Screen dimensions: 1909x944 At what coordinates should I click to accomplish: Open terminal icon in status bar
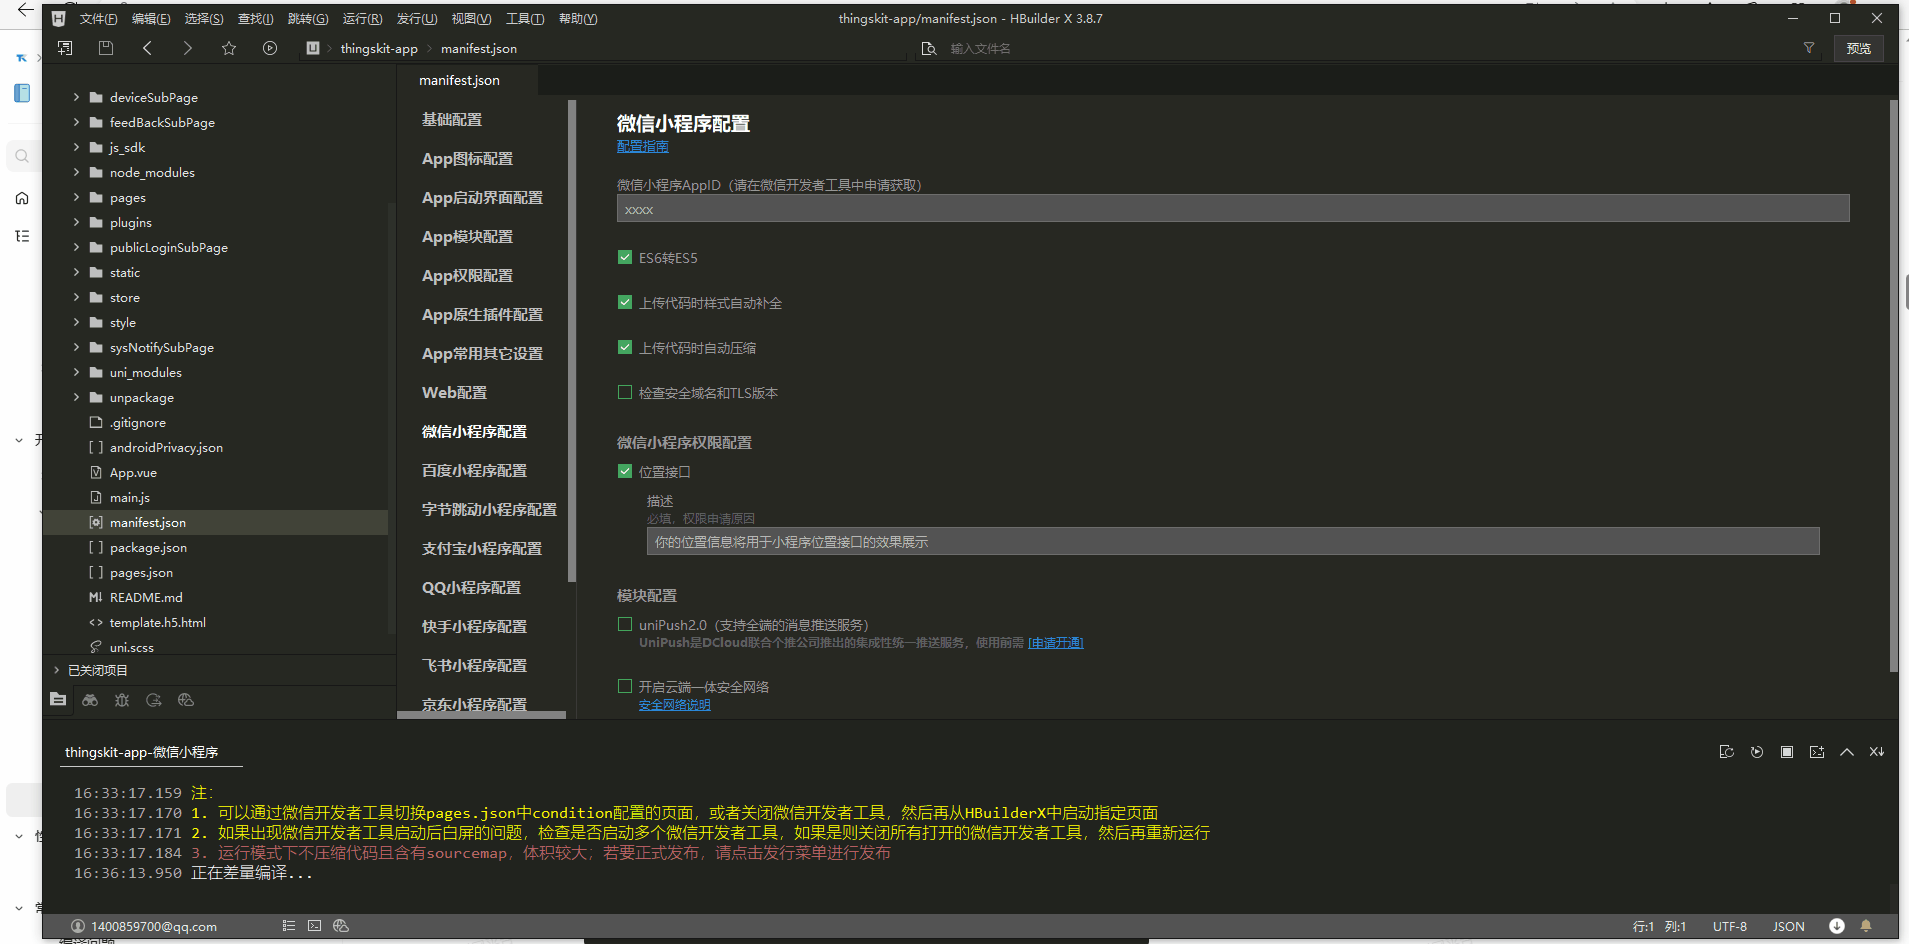point(315,926)
